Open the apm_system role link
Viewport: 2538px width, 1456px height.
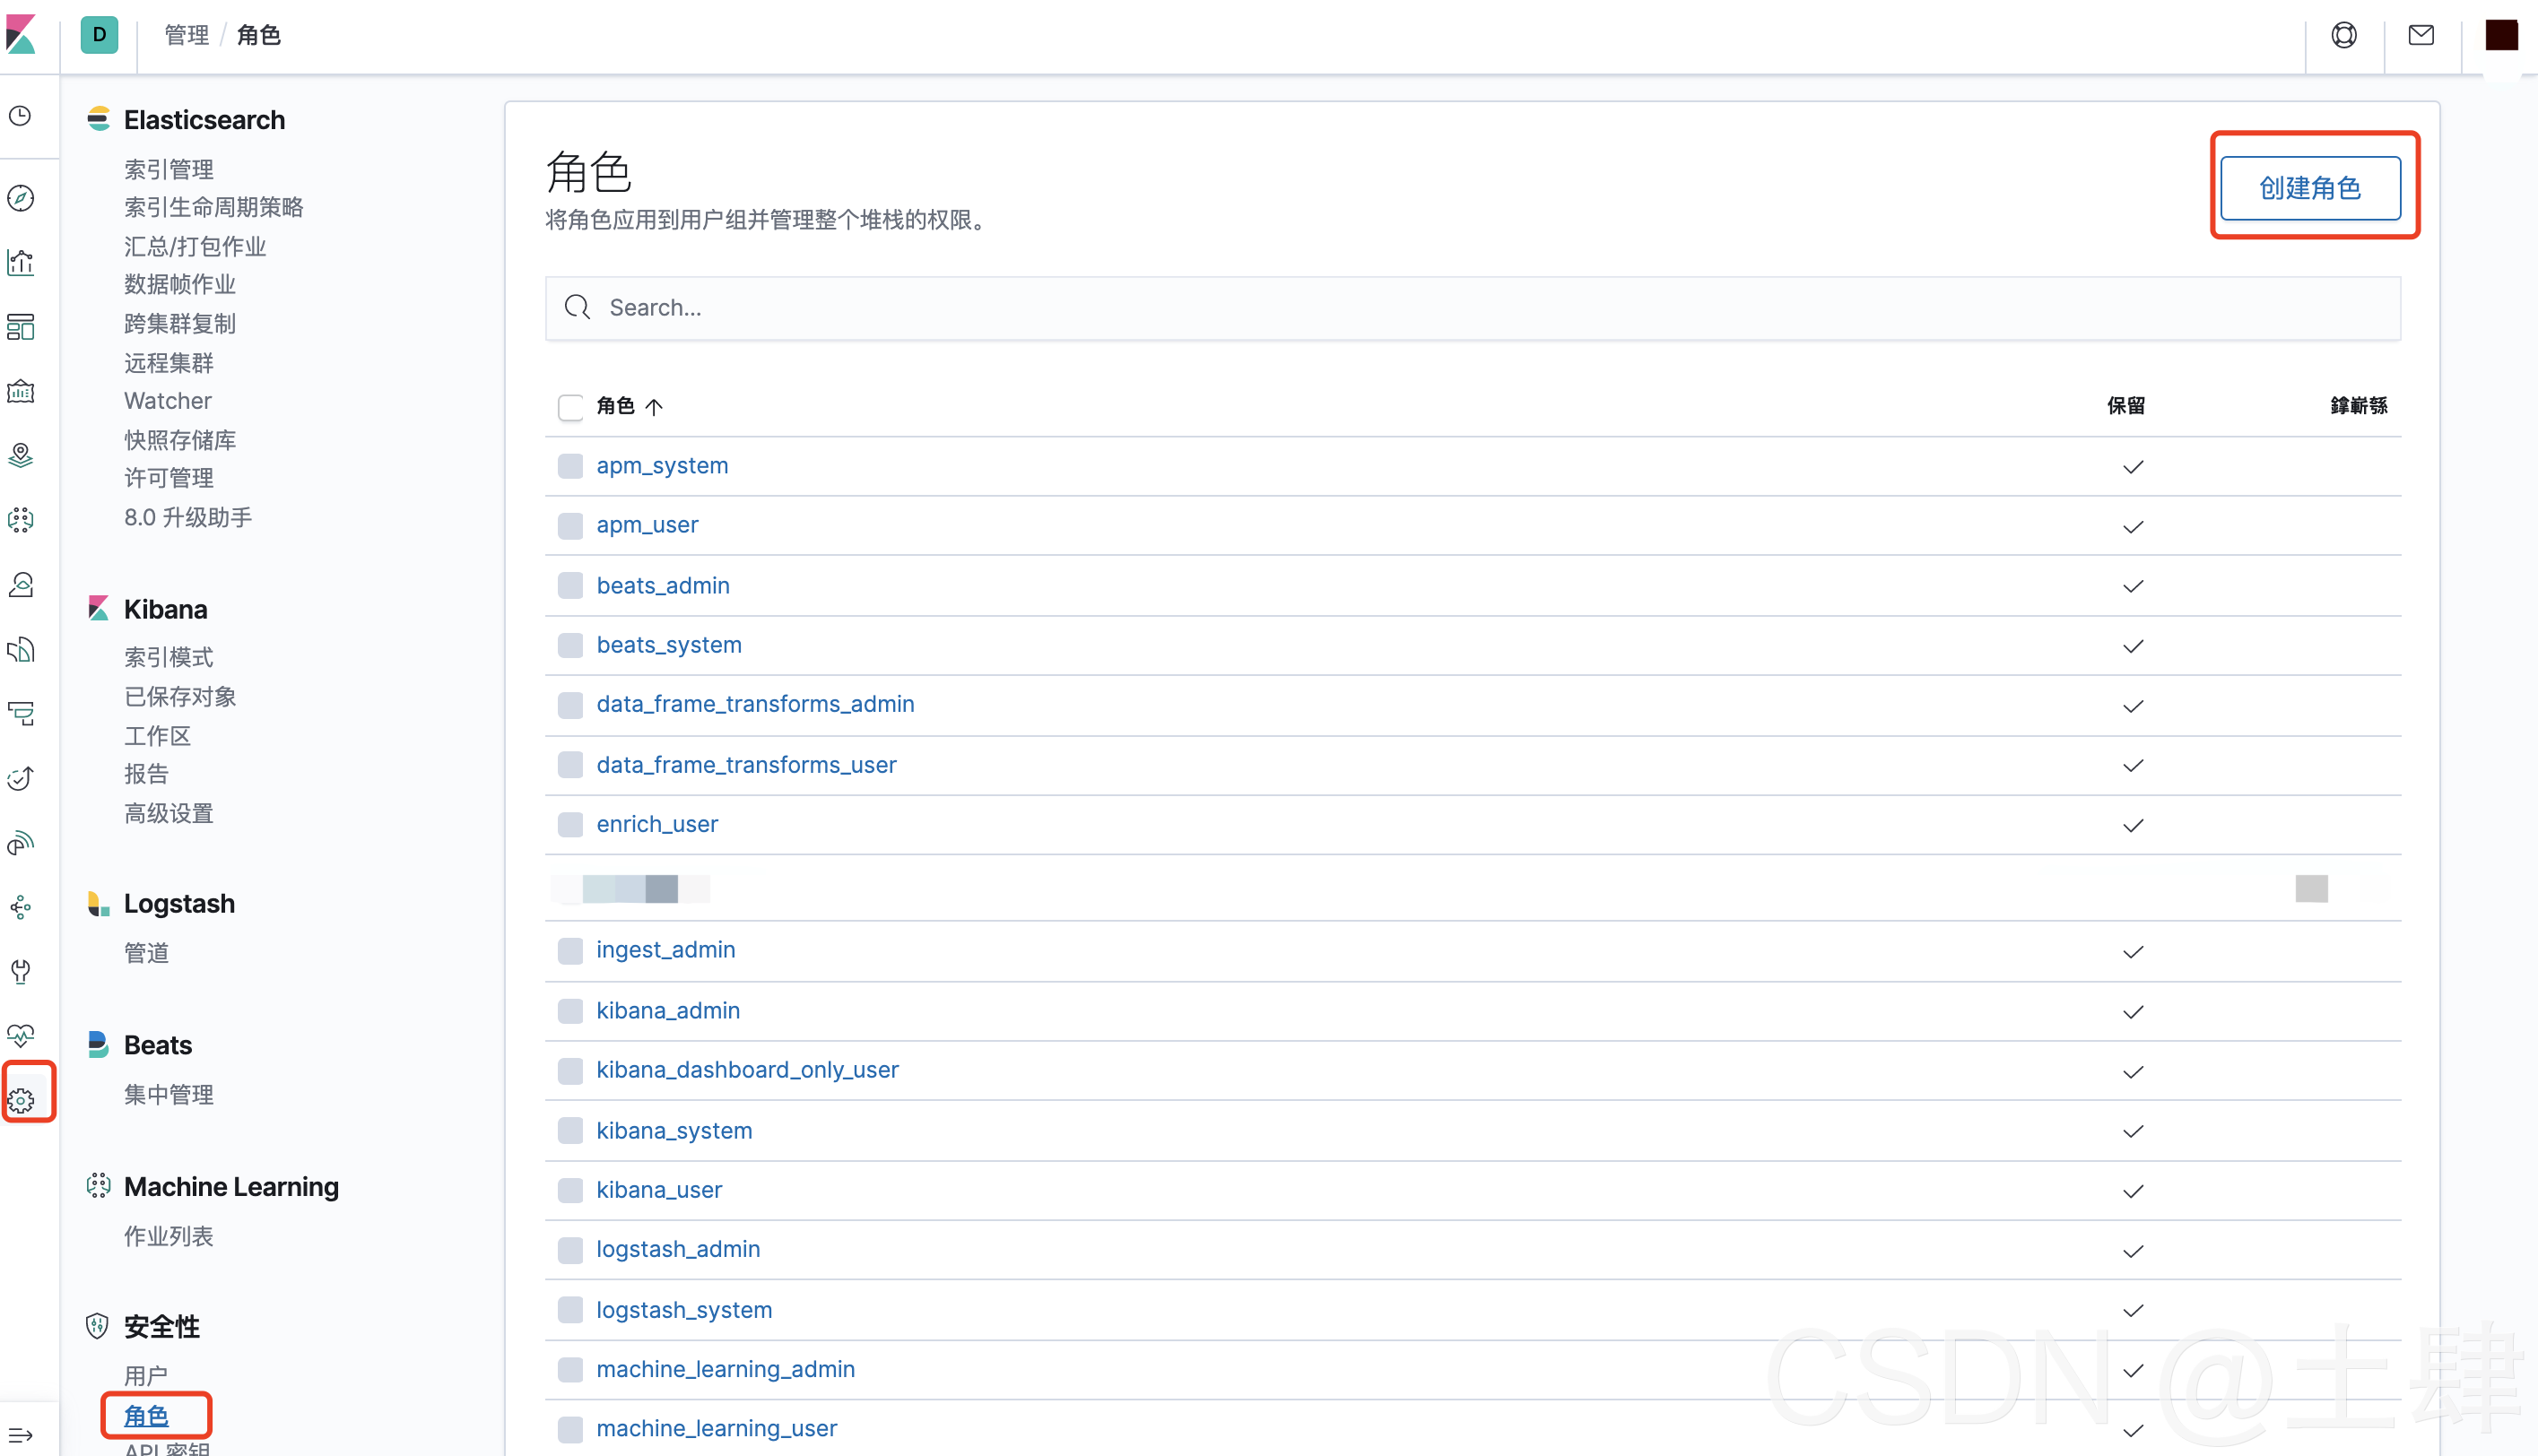click(x=662, y=466)
